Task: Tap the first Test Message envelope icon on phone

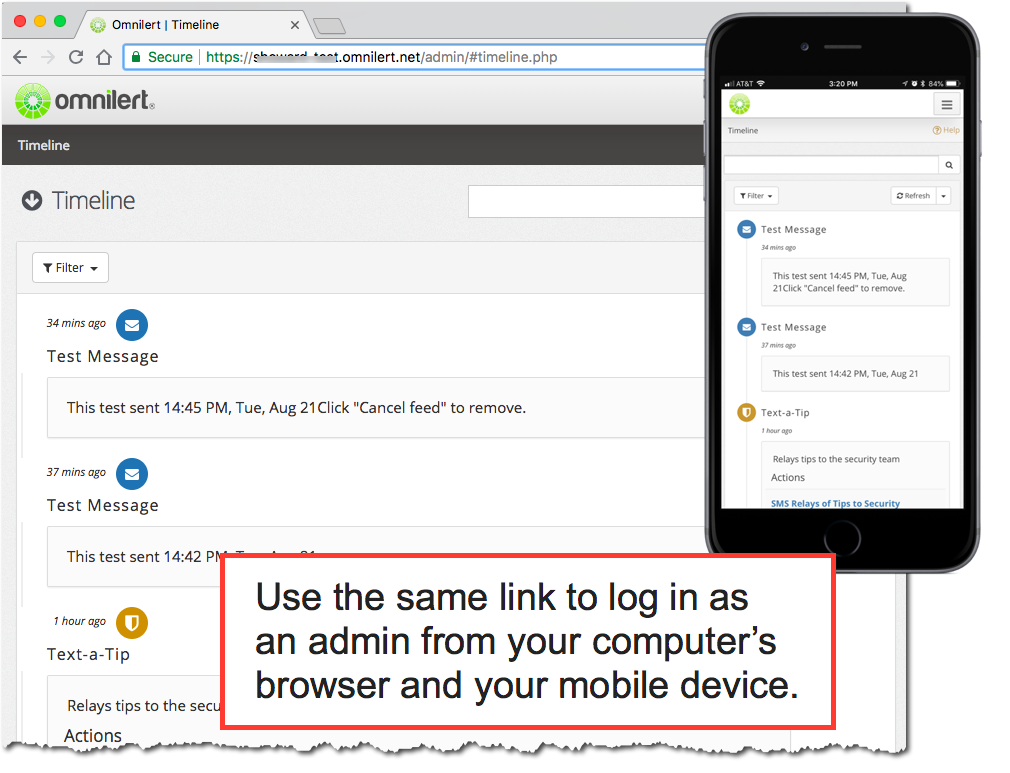Action: click(746, 229)
